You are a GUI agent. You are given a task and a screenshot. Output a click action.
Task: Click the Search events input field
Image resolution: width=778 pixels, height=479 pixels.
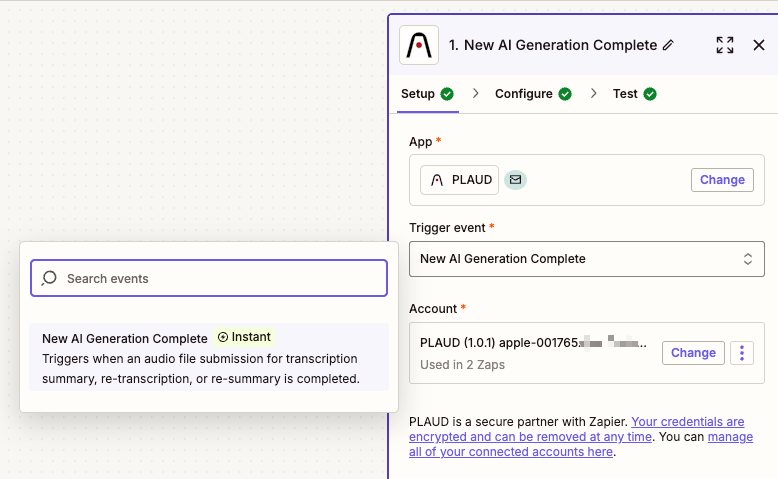click(x=209, y=278)
